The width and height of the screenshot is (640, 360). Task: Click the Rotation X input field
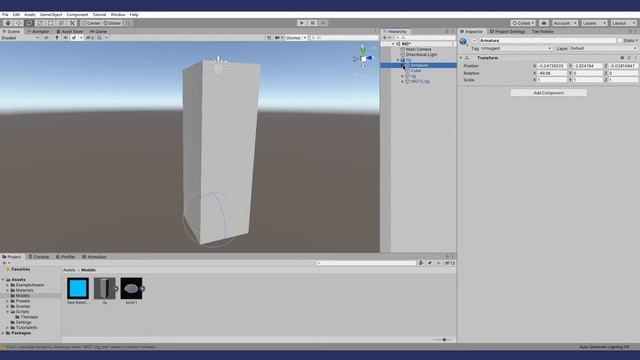(x=552, y=73)
